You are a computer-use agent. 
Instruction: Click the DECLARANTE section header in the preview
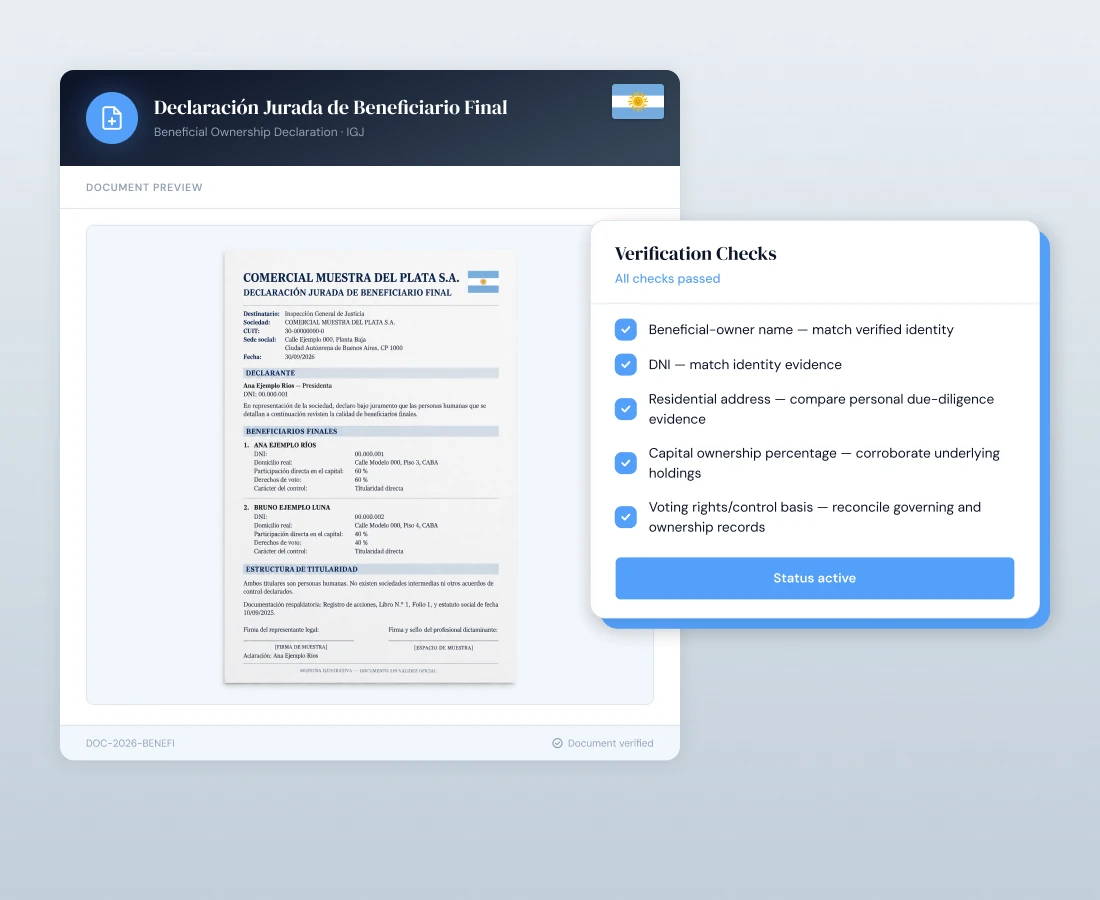click(x=370, y=373)
